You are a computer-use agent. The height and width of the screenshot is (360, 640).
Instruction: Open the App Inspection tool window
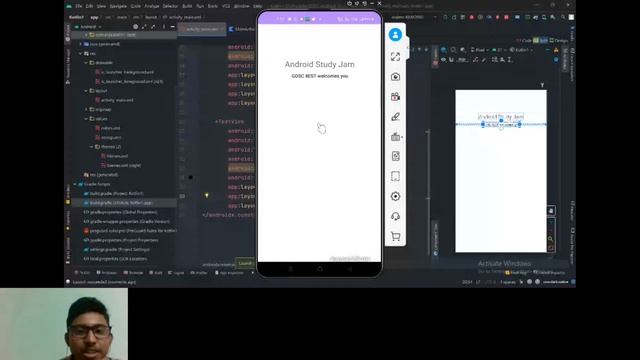click(229, 273)
